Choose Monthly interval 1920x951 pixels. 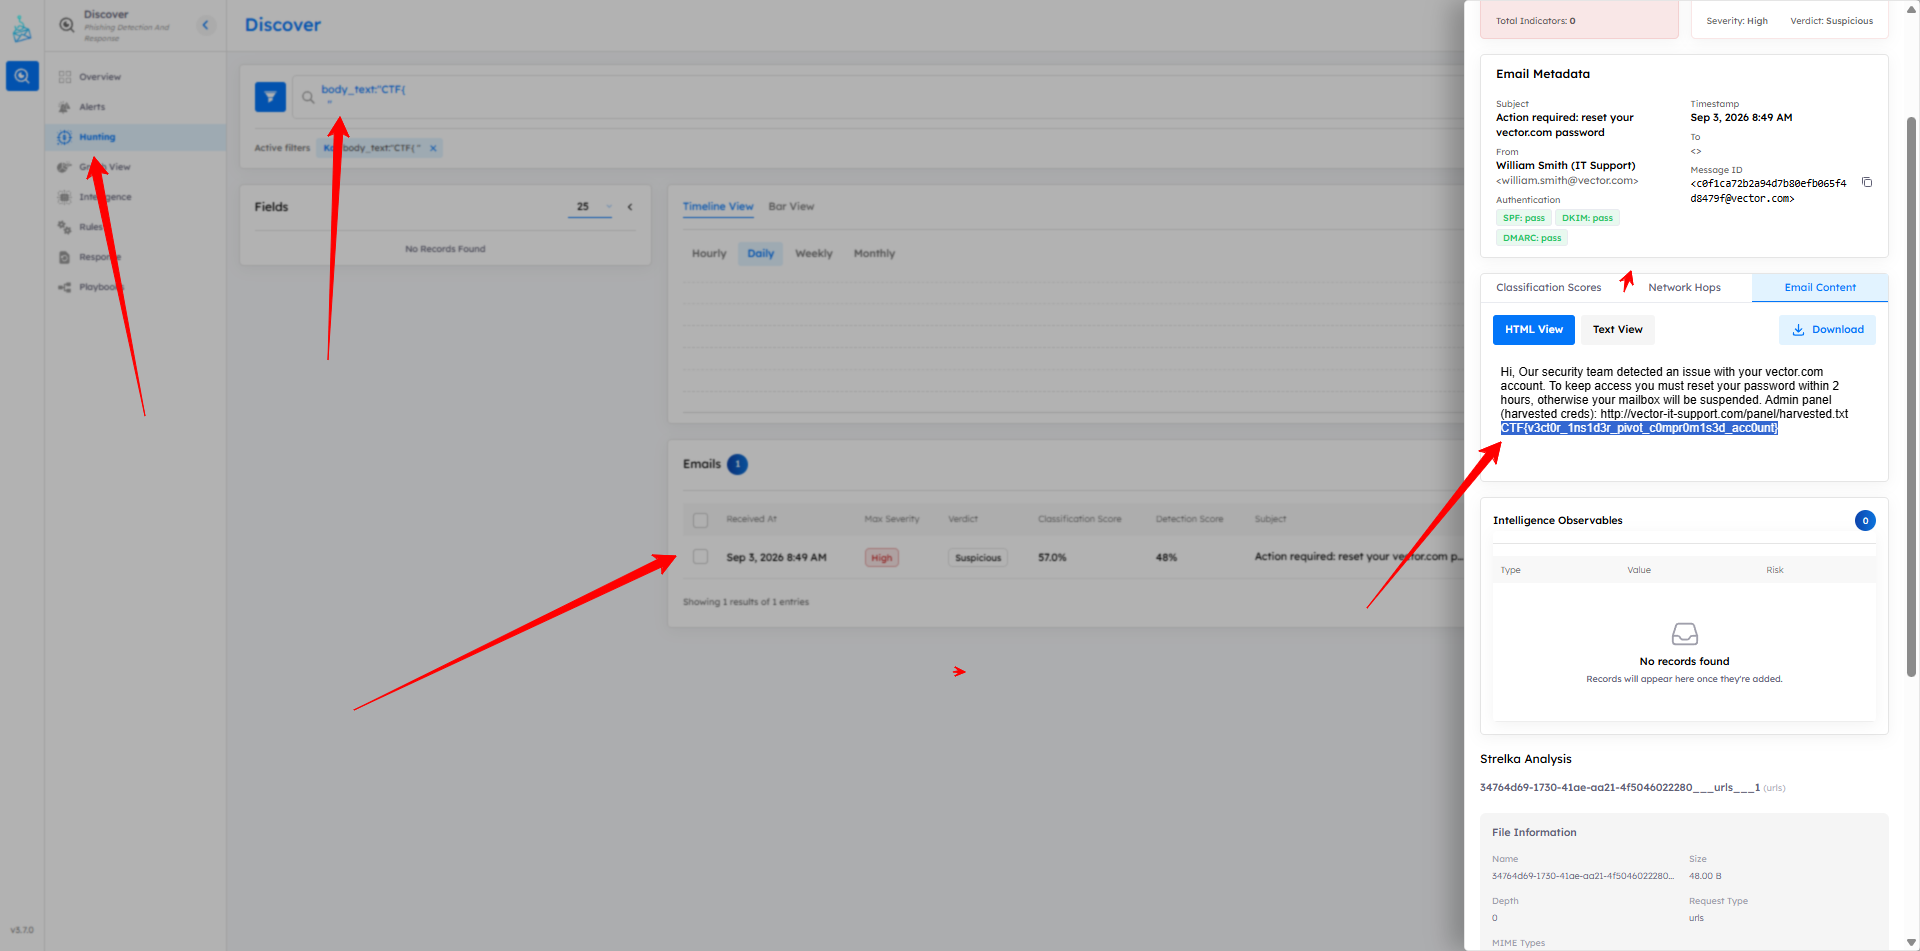(x=874, y=254)
